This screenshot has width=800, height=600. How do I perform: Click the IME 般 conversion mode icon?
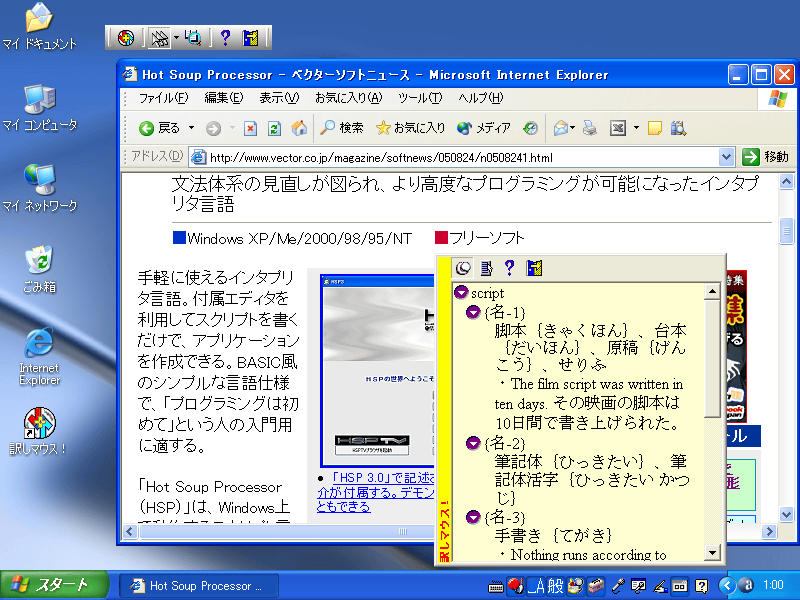[555, 586]
